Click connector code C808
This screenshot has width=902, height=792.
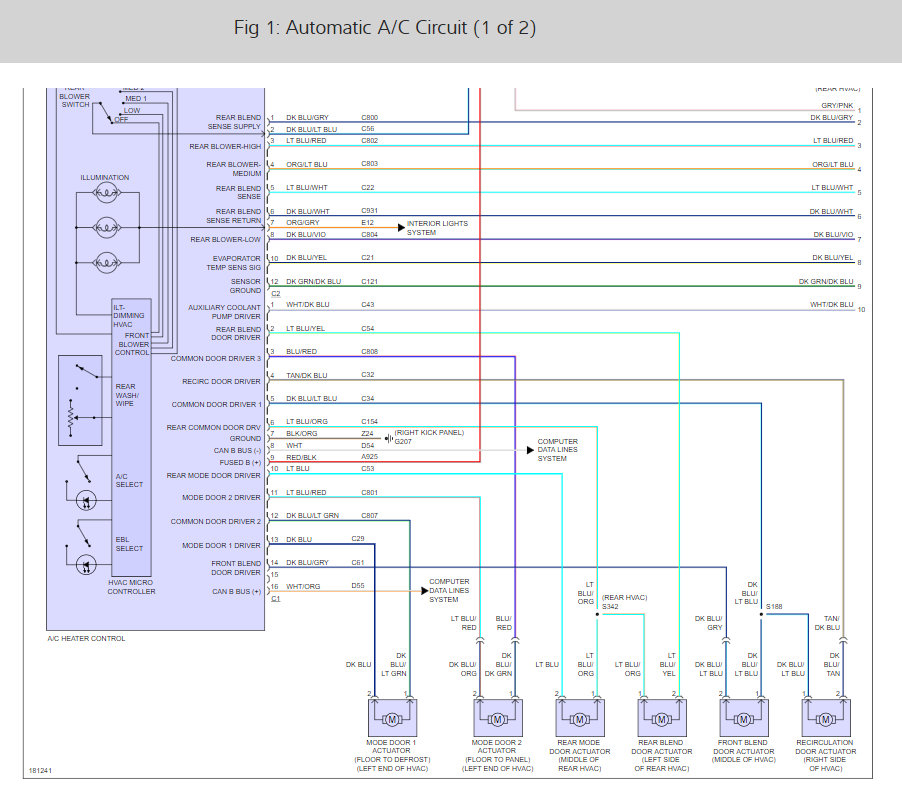[x=369, y=351]
